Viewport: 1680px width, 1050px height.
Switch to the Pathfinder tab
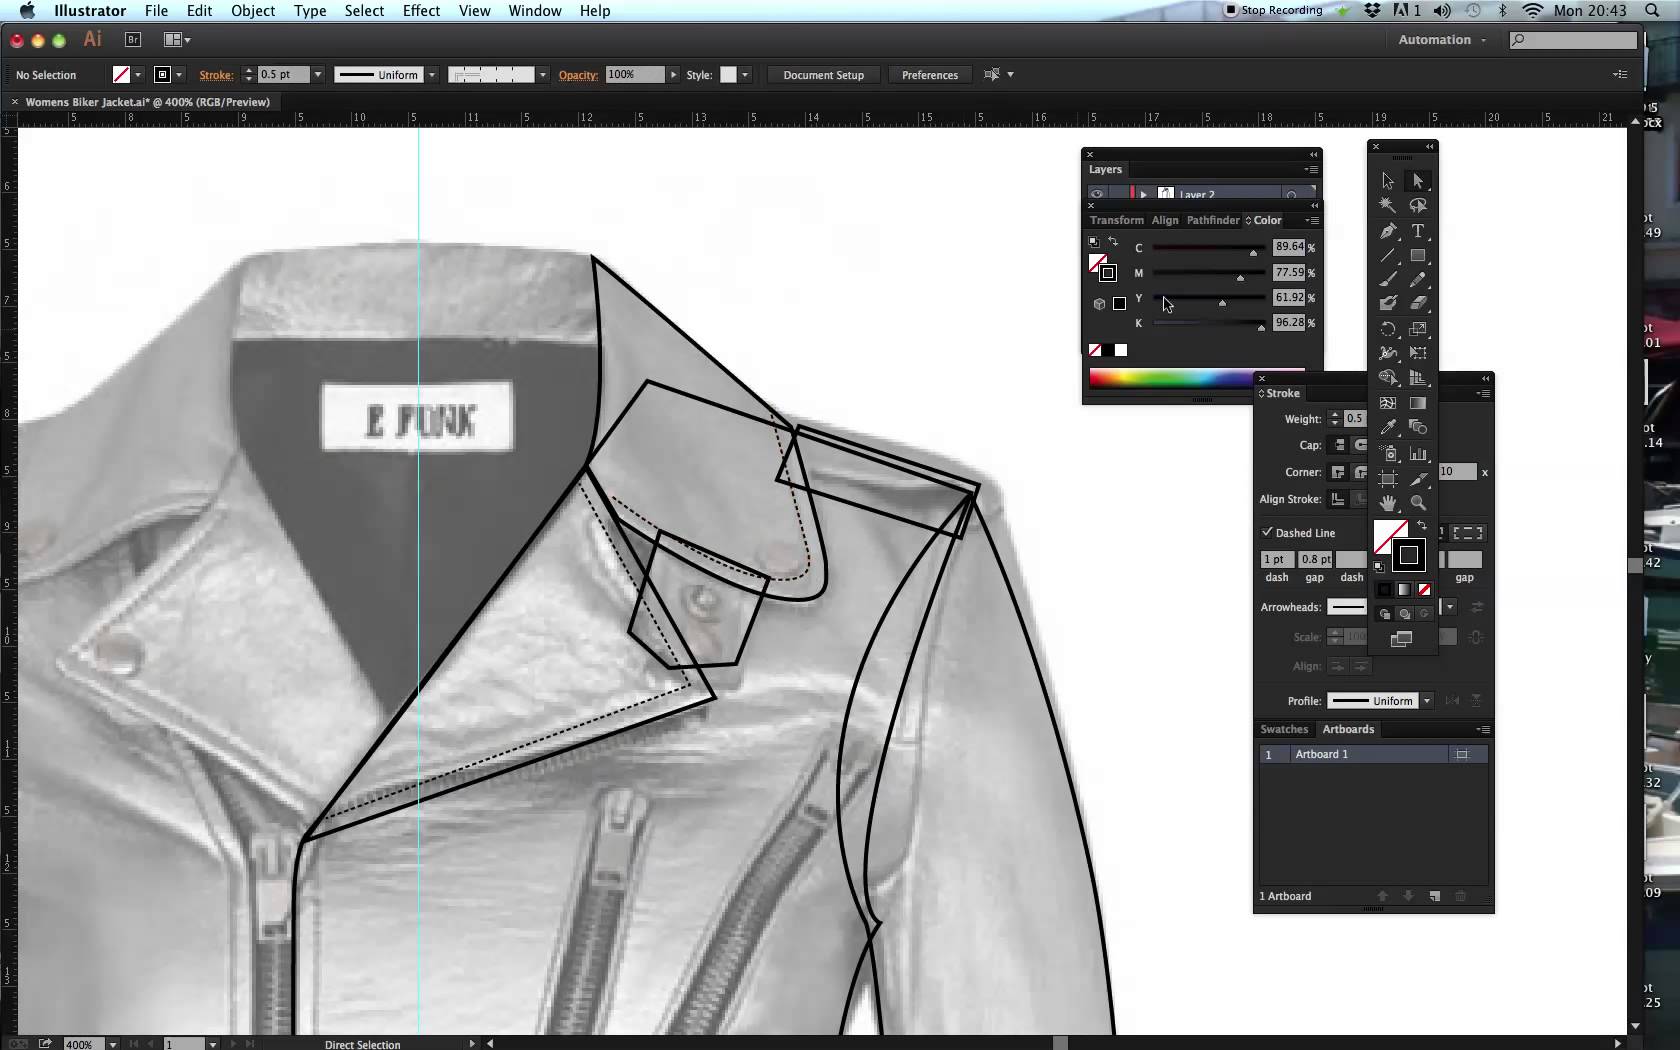tap(1212, 220)
